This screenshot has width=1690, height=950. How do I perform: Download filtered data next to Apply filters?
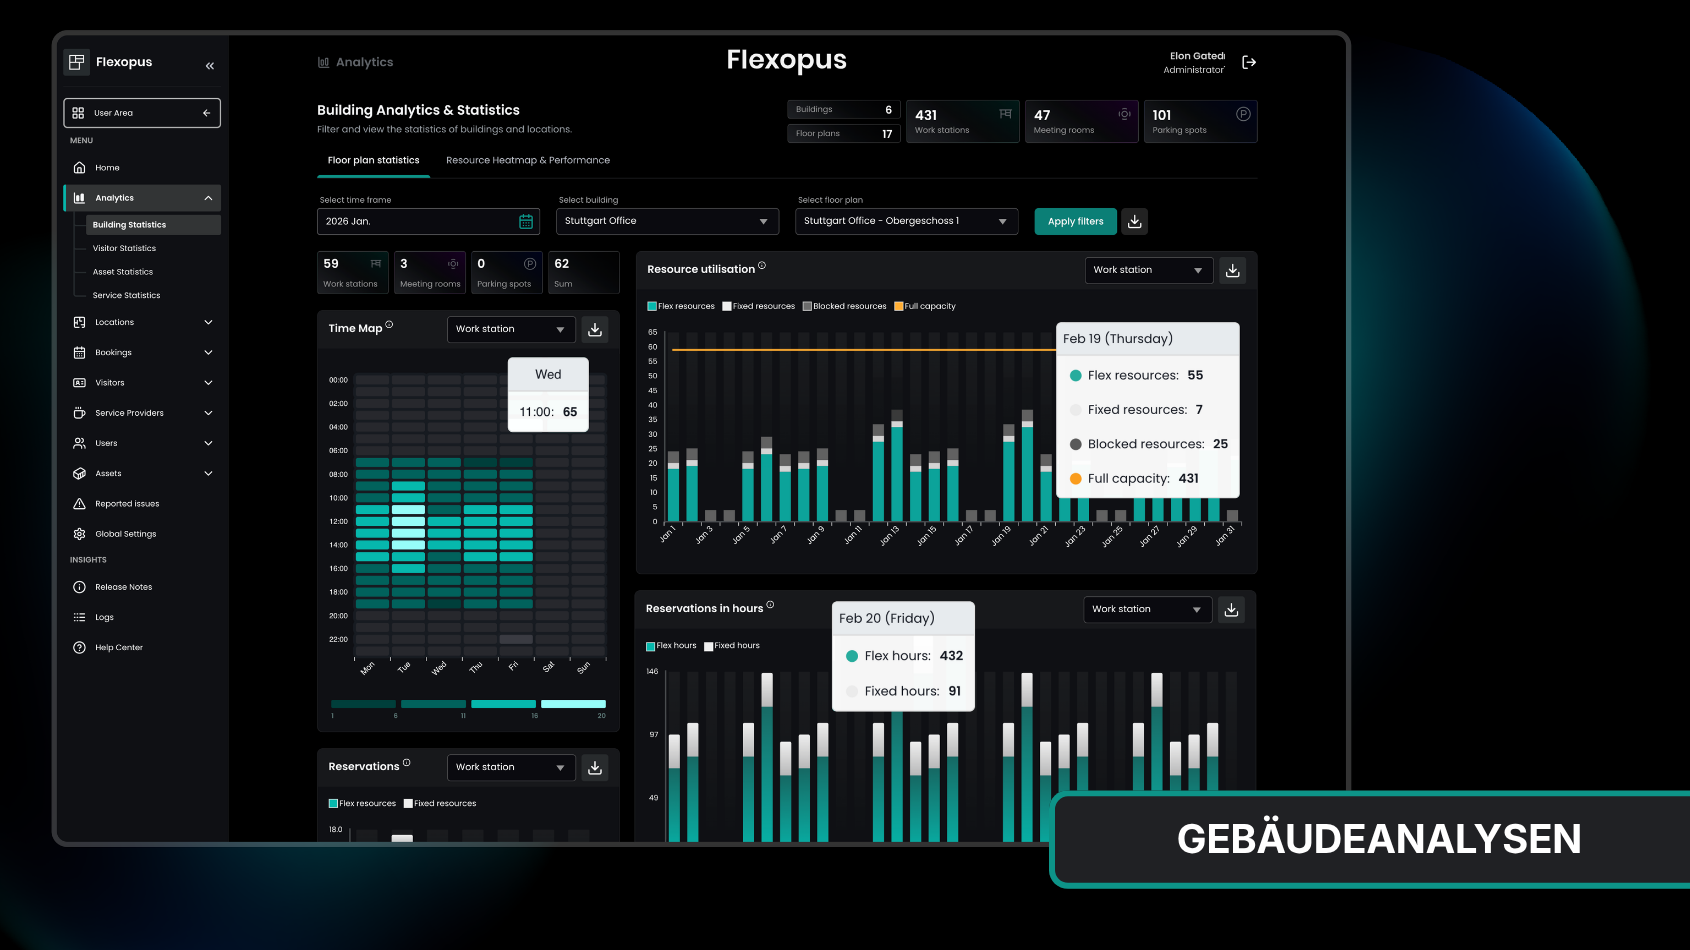point(1134,222)
